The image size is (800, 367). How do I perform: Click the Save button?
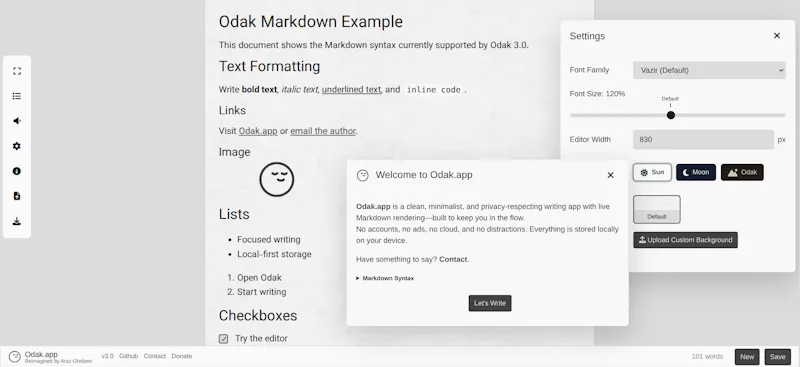778,357
